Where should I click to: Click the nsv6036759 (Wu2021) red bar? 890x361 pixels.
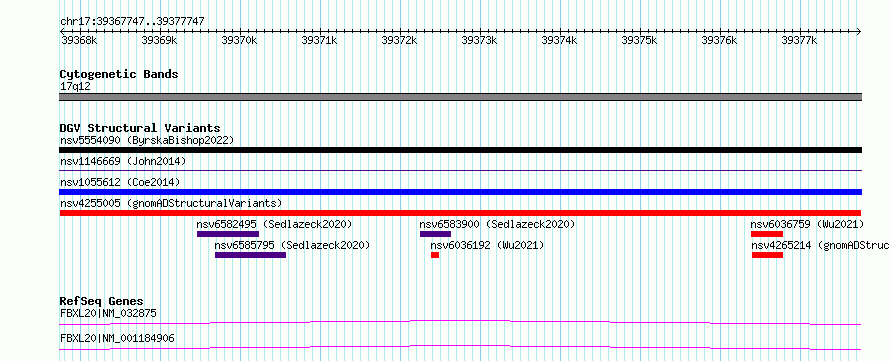(x=767, y=234)
